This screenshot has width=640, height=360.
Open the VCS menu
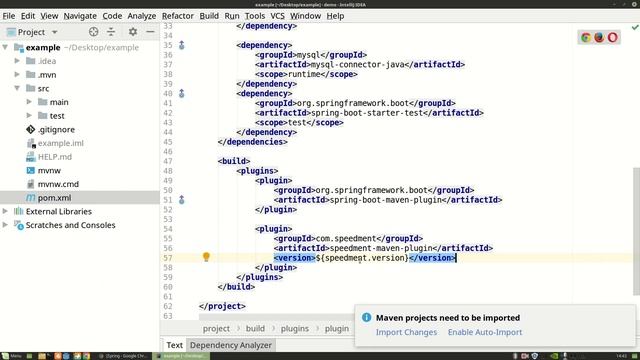click(278, 16)
